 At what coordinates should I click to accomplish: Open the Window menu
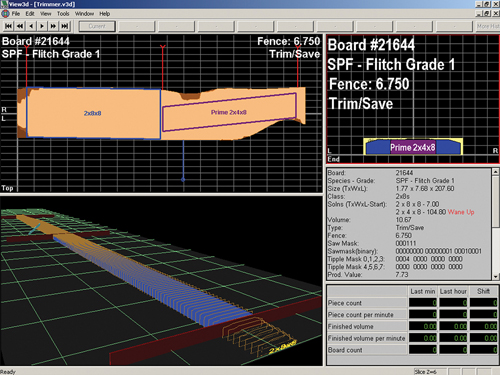click(x=84, y=14)
